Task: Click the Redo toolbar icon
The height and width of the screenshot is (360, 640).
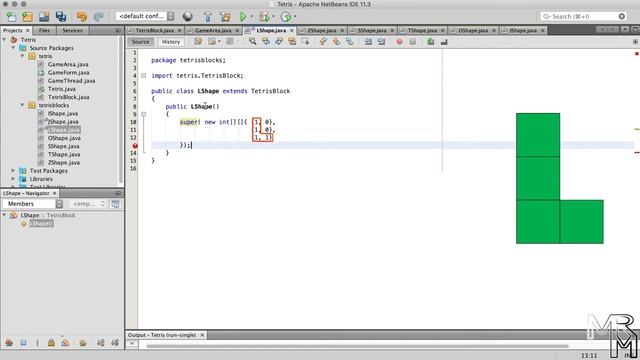Action: click(x=98, y=16)
